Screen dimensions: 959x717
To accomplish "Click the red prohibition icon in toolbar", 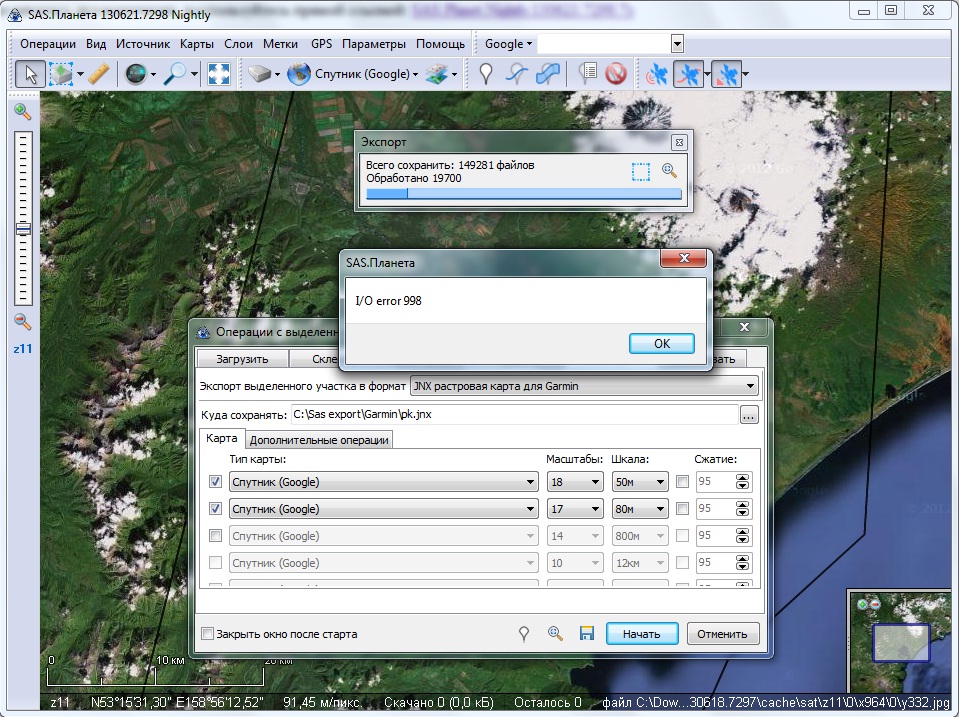I will click(616, 73).
